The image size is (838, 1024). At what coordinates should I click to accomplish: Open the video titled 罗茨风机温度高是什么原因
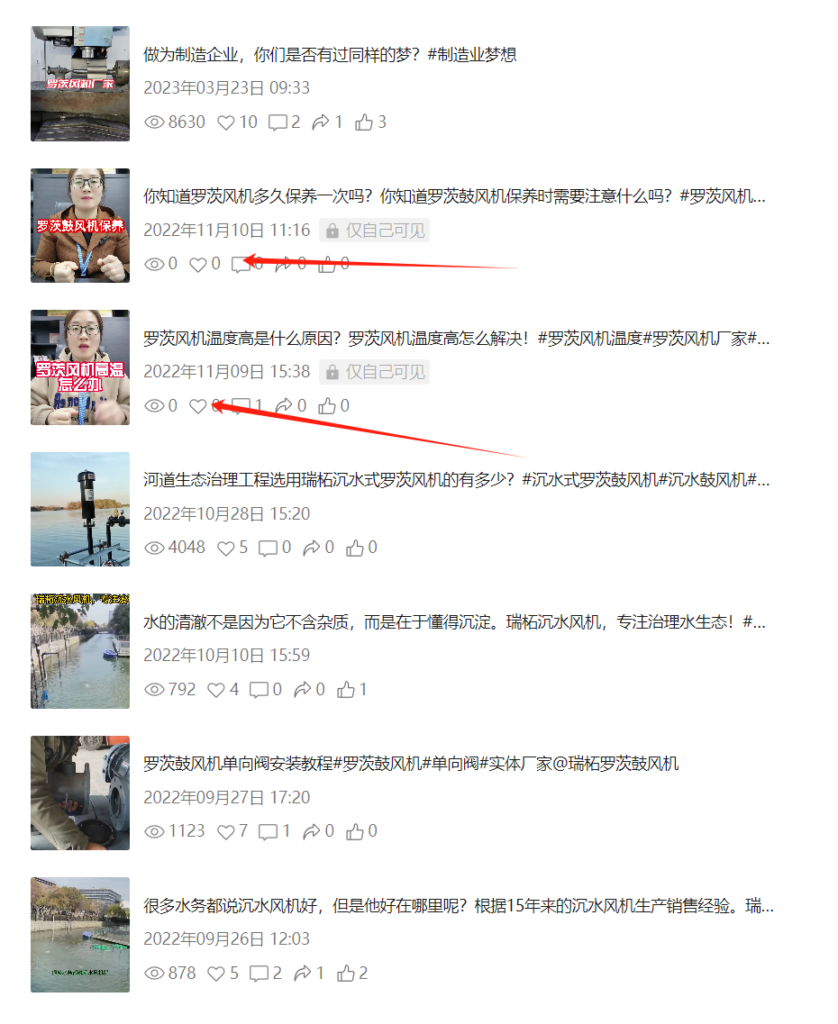pyautogui.click(x=457, y=338)
